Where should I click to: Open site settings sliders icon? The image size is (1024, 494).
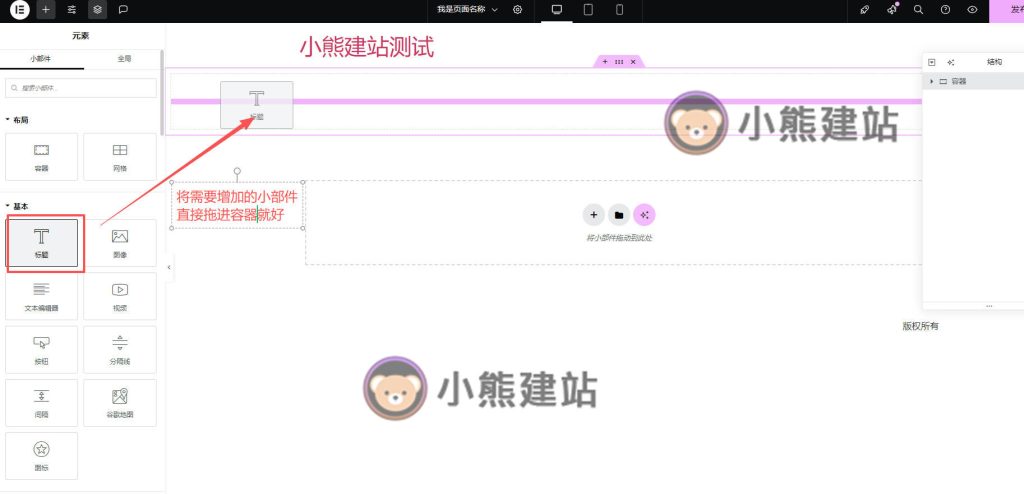[x=72, y=9]
